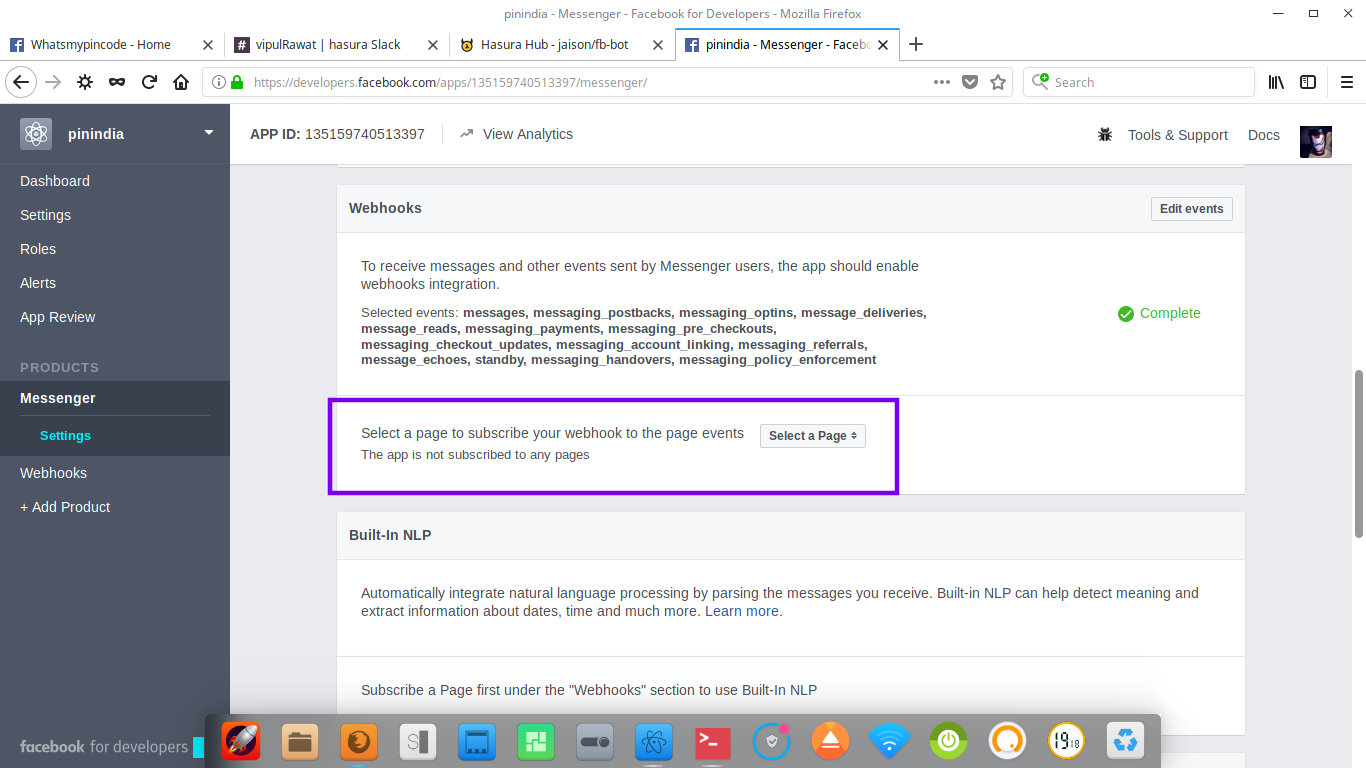Click the Wi-Fi network icon in the dock
This screenshot has width=1366, height=768.
click(x=889, y=742)
